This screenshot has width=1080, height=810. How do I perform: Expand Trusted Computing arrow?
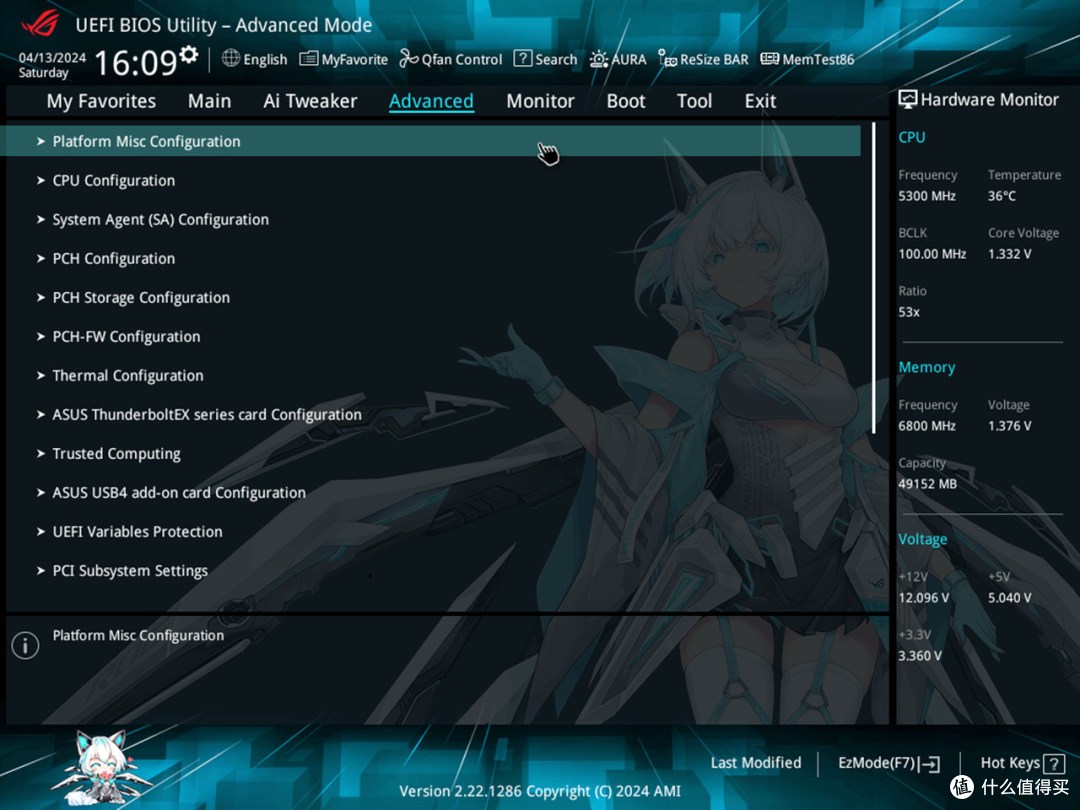(x=41, y=454)
